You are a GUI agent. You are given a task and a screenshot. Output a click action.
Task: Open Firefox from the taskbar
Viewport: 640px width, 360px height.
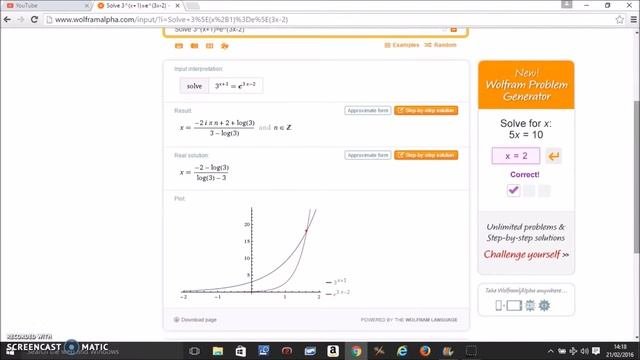point(425,351)
